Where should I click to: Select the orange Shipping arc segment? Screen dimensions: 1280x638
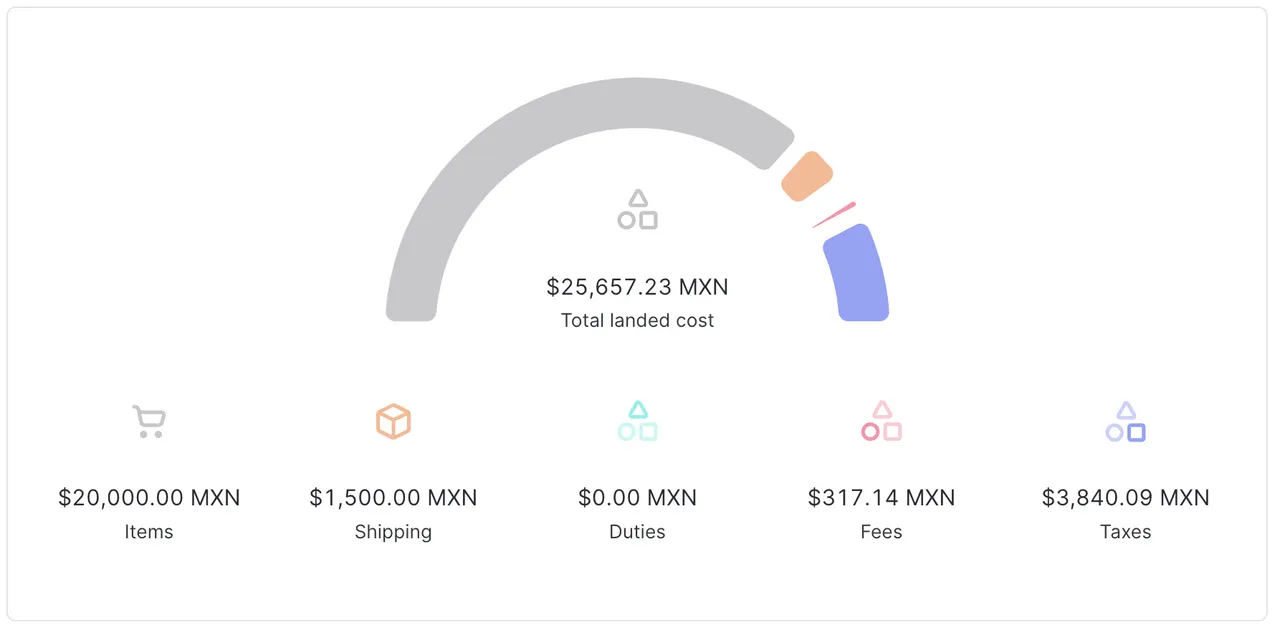807,176
